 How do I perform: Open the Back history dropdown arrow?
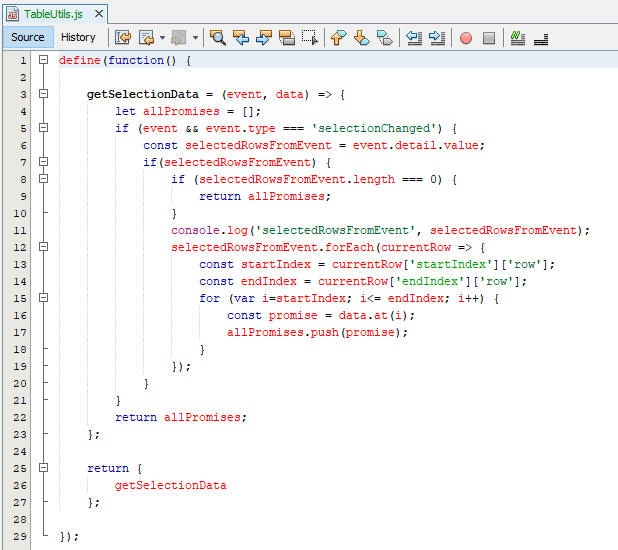pos(162,38)
